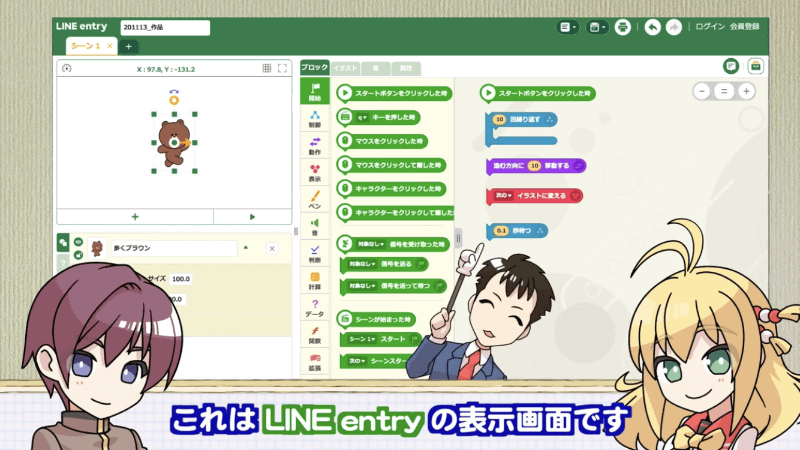Edit the project name 201113_作品 field
The height and width of the screenshot is (450, 800).
click(165, 28)
